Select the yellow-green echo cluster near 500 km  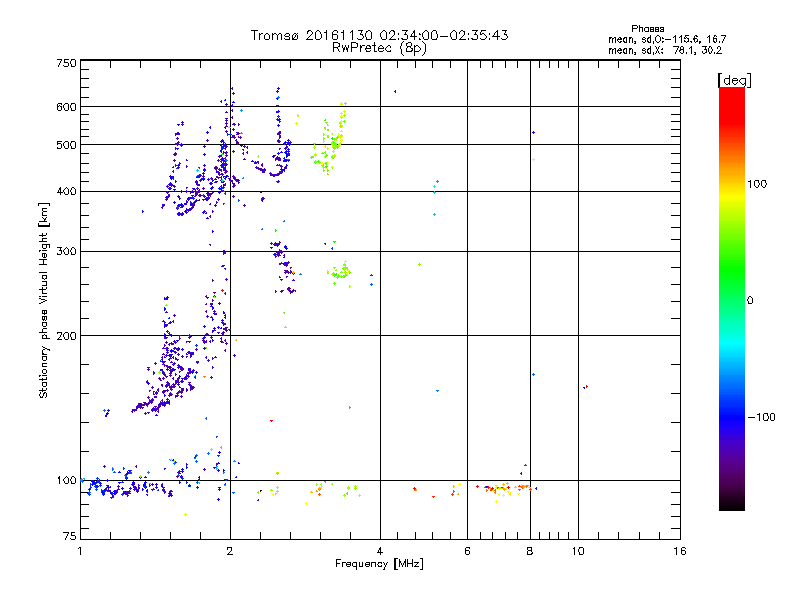click(331, 138)
